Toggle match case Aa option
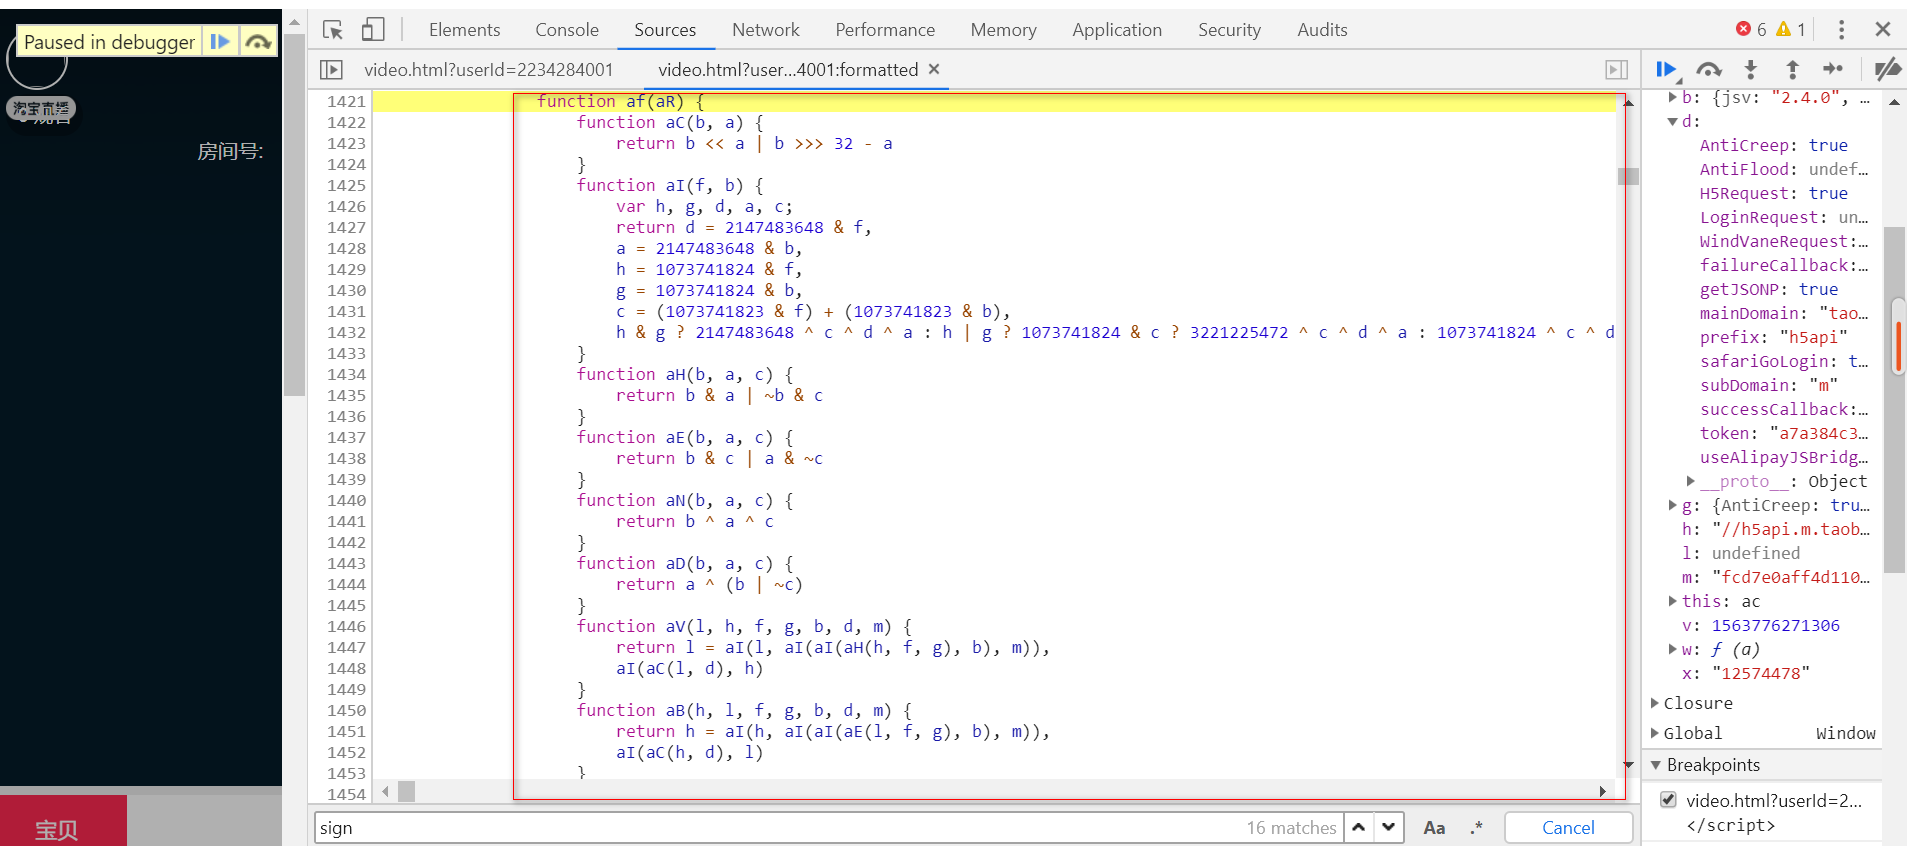The width and height of the screenshot is (1907, 846). coord(1434,827)
